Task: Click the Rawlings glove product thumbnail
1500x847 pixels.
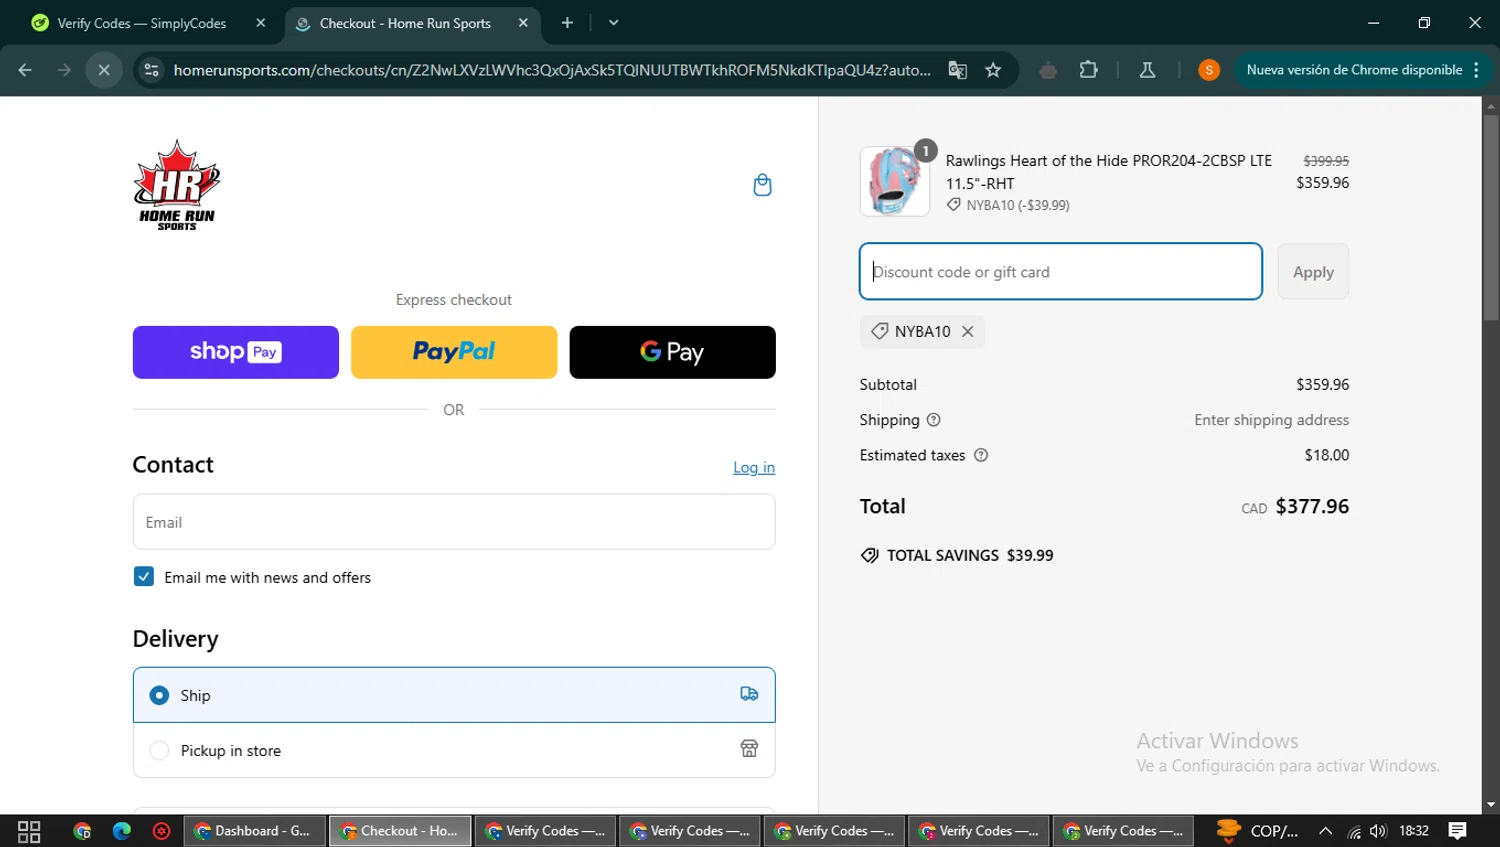Action: pyautogui.click(x=895, y=181)
